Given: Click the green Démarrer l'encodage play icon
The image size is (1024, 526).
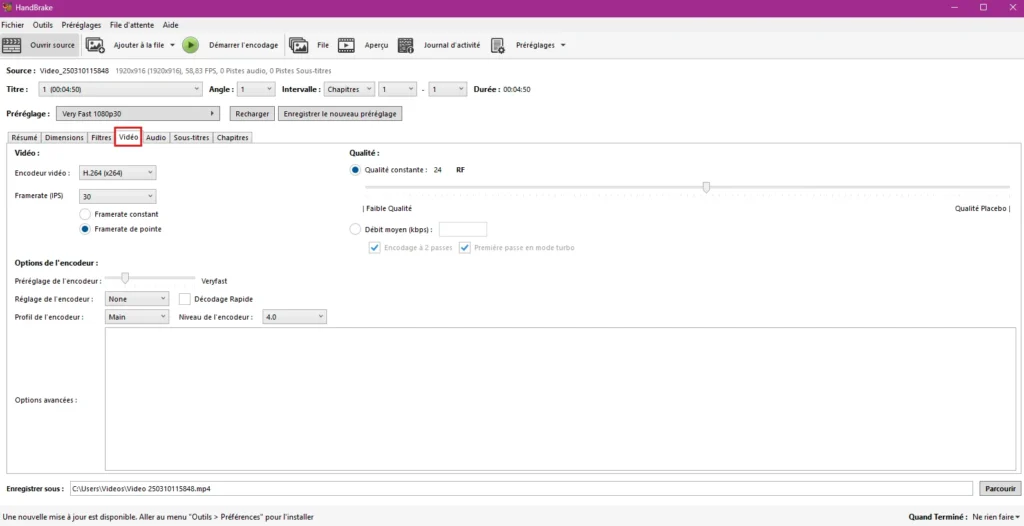Looking at the screenshot, I should [x=190, y=45].
